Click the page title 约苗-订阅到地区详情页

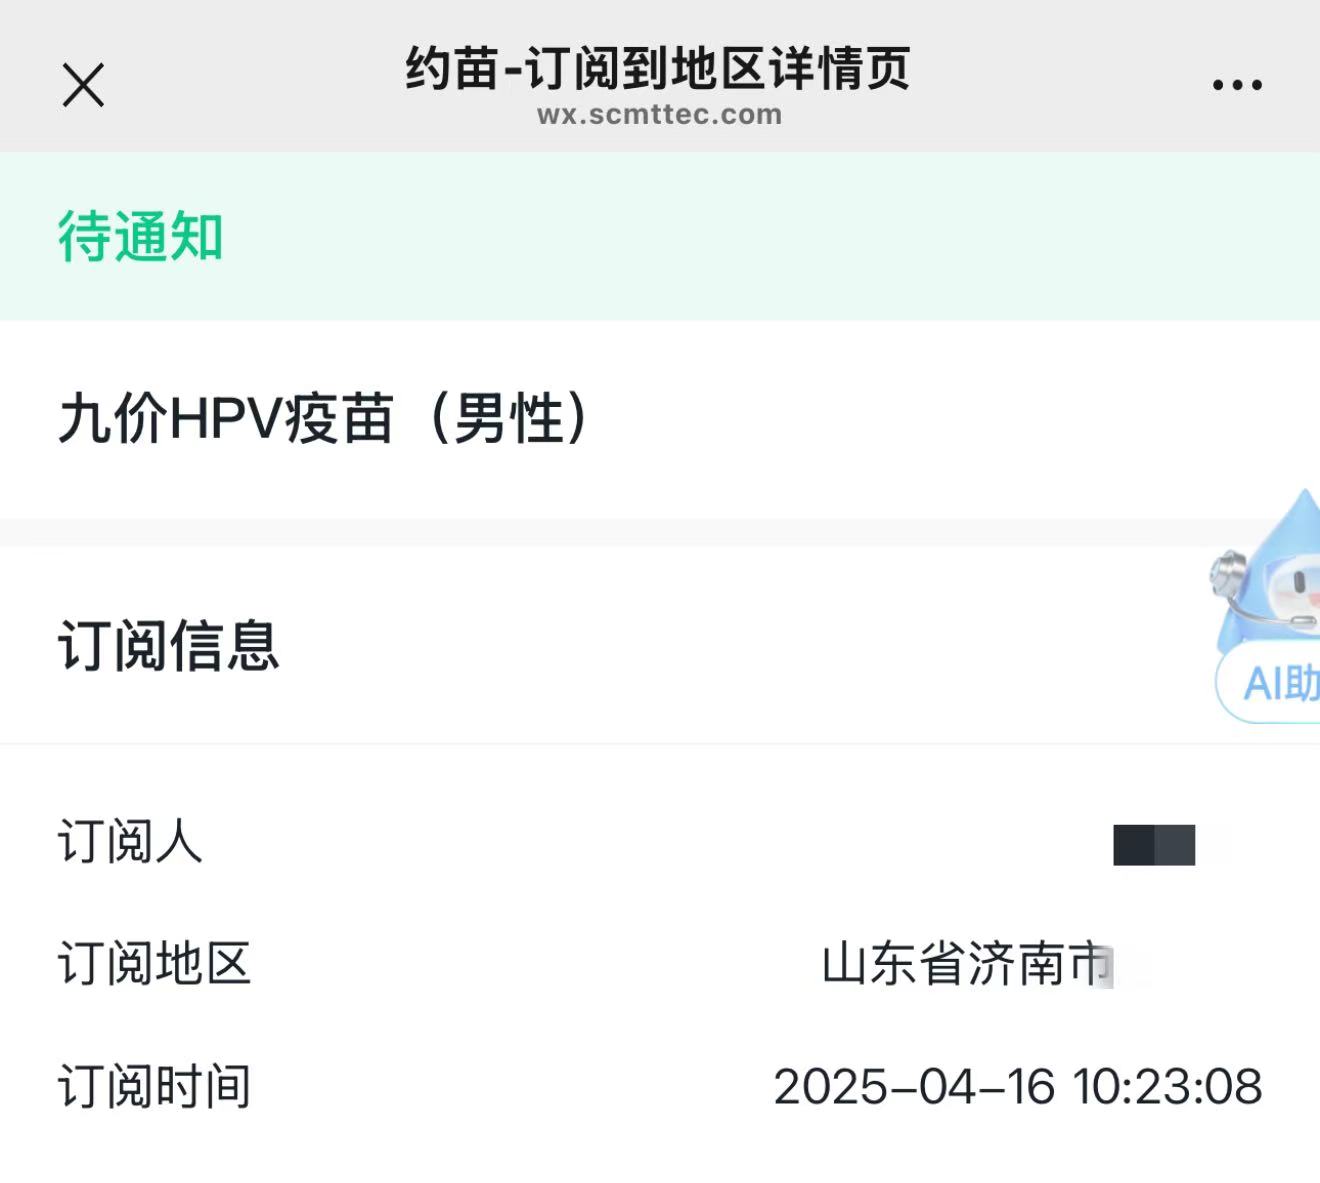coord(658,68)
